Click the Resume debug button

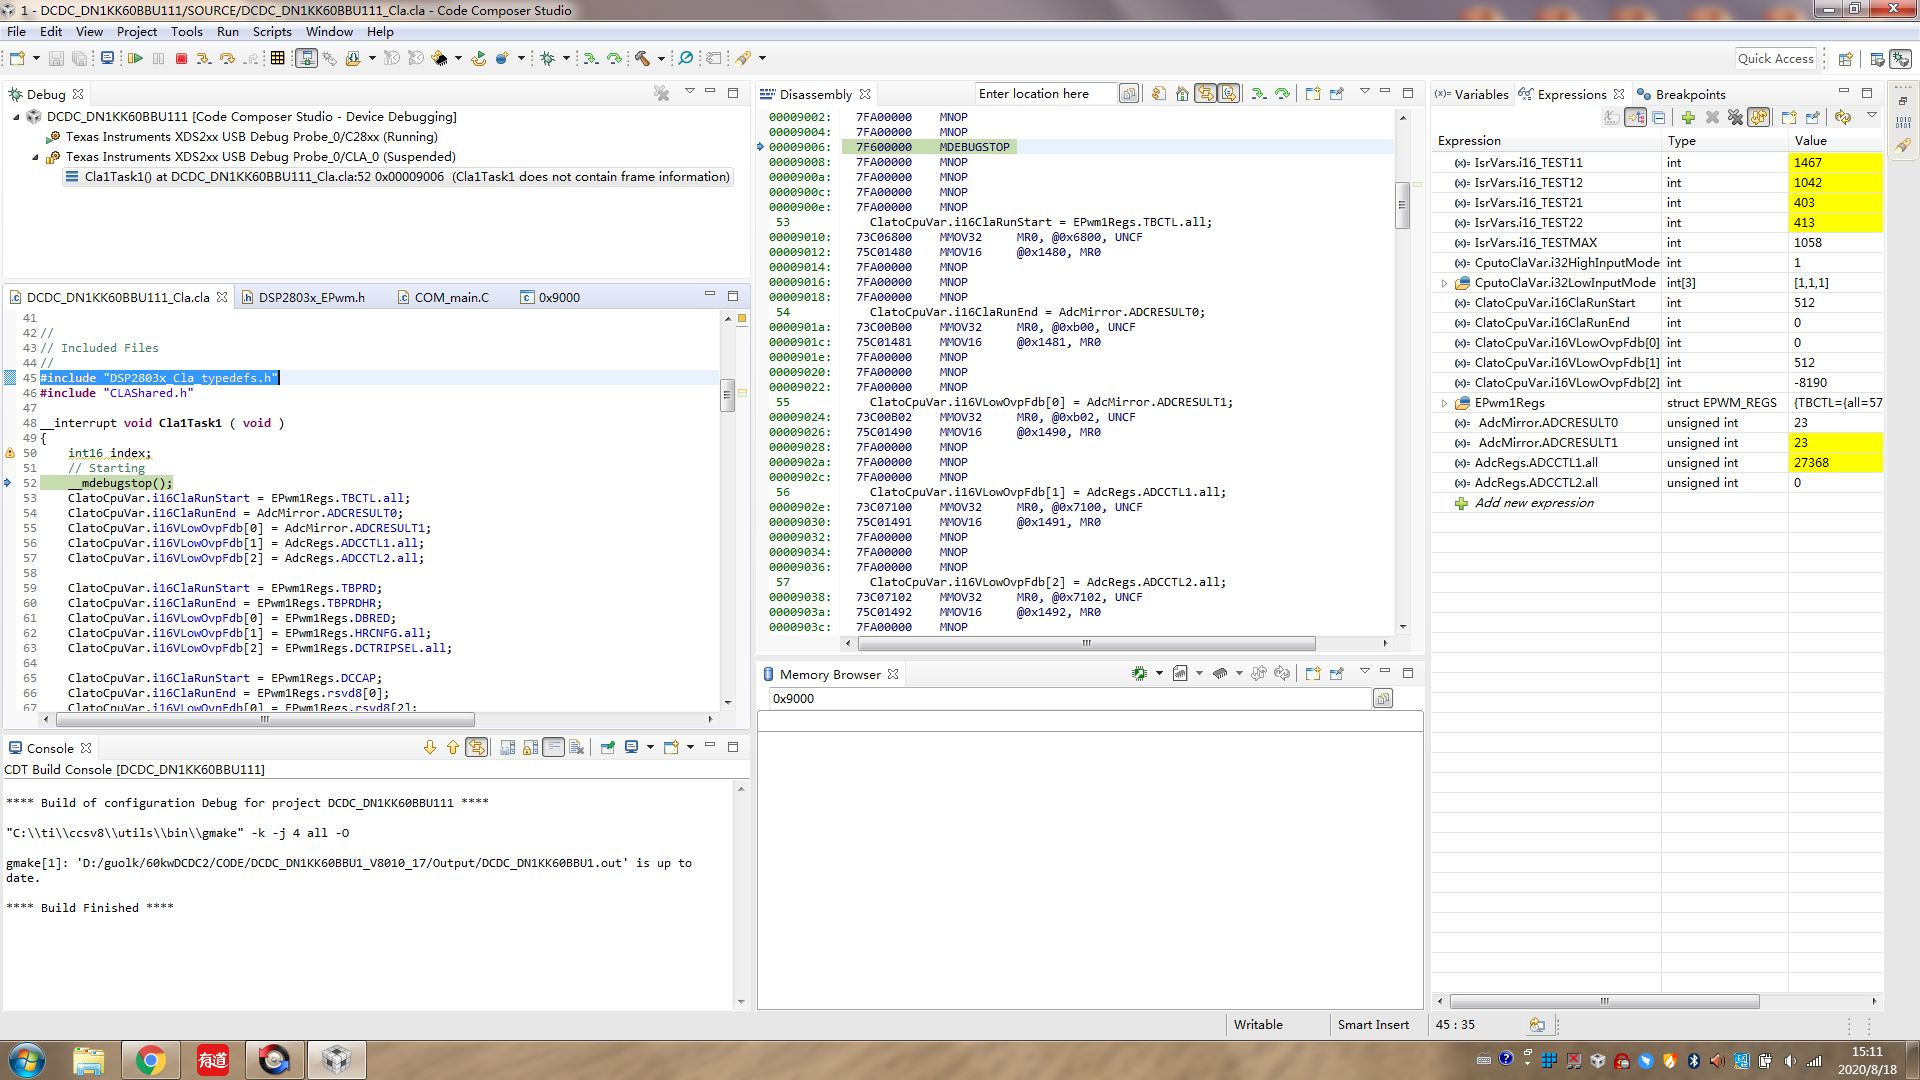coord(135,59)
